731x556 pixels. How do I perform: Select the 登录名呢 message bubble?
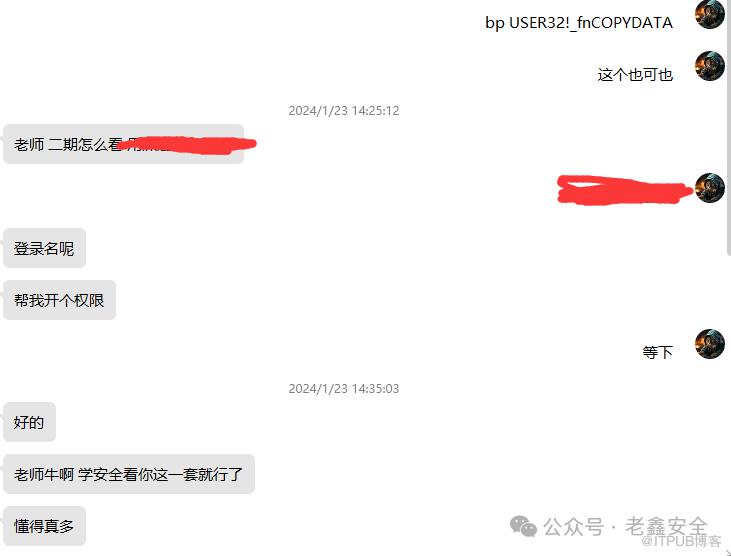point(44,248)
